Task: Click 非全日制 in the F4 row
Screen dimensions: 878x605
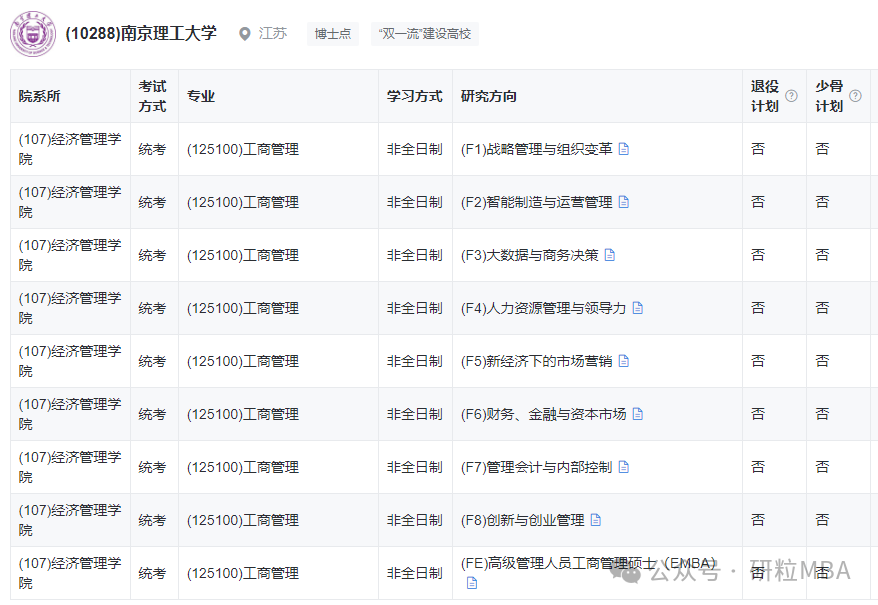Action: [x=414, y=308]
